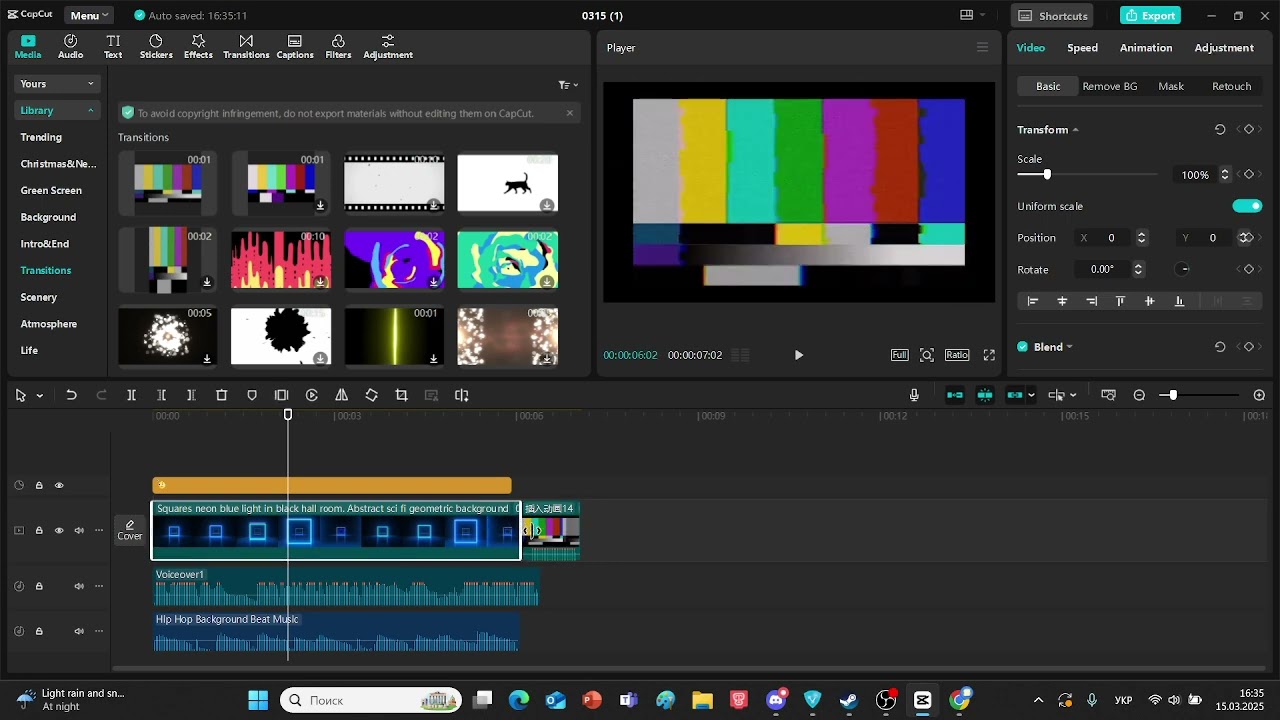Open the Filters panel
Viewport: 1280px width, 720px height.
[x=338, y=46]
